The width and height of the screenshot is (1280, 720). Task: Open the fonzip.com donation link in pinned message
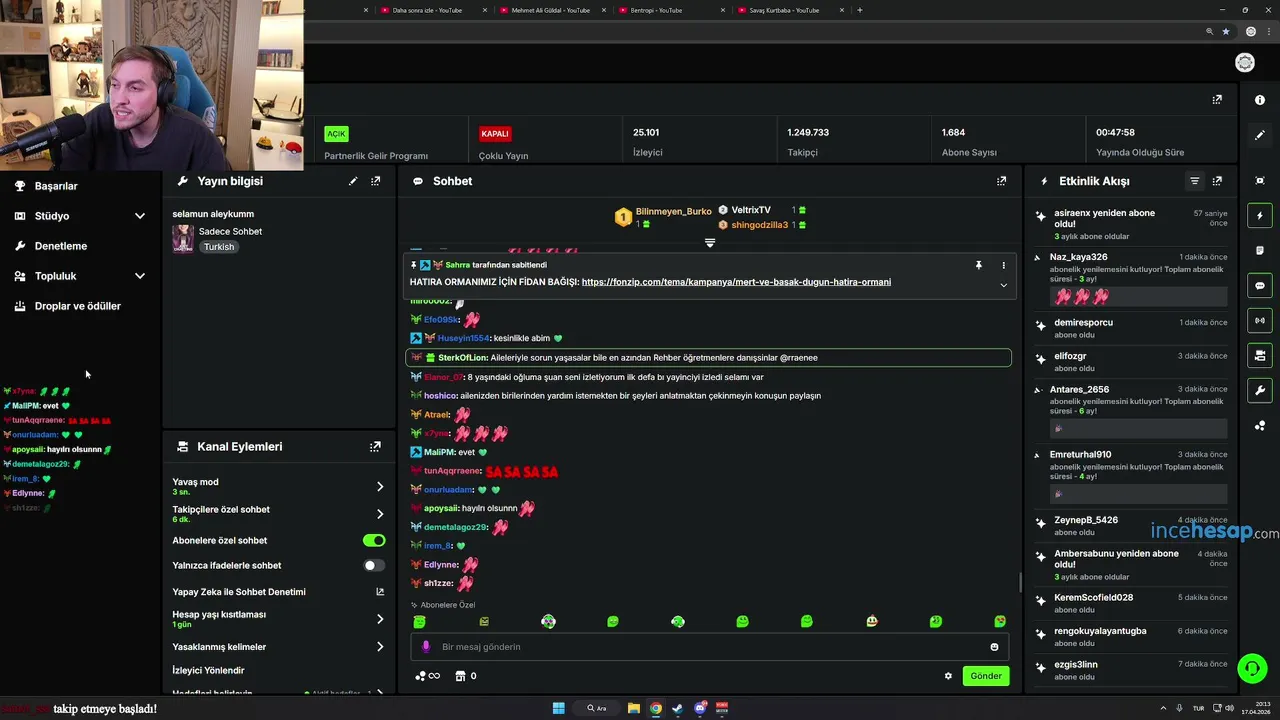736,282
